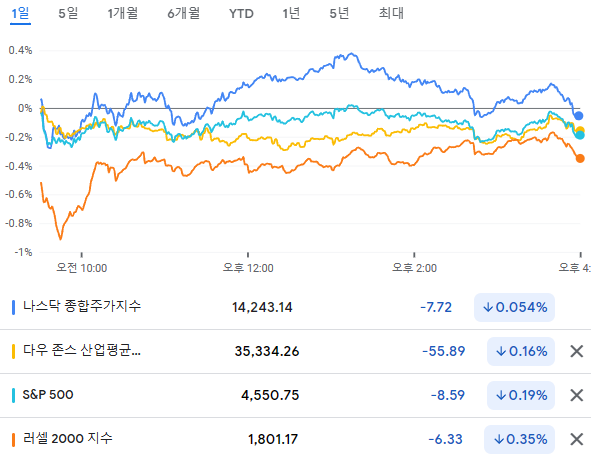Click the -1% y-axis label
This screenshot has width=591, height=456.
[x=23, y=252]
